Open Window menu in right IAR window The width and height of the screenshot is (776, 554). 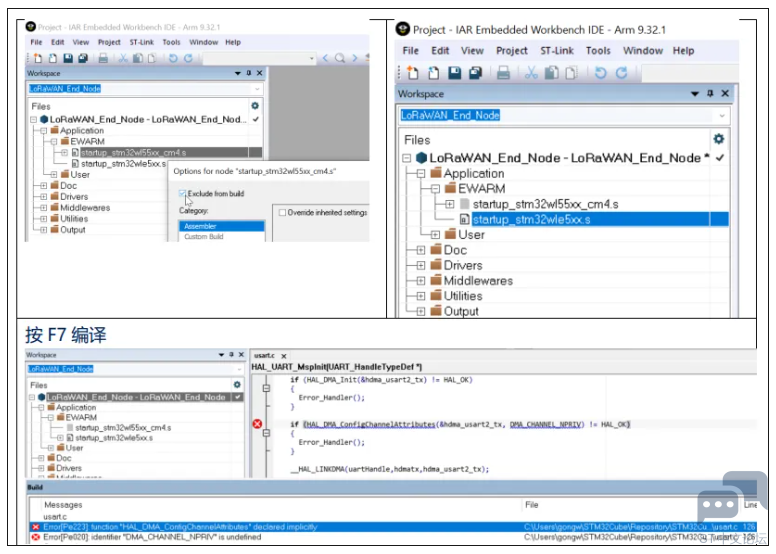(643, 50)
